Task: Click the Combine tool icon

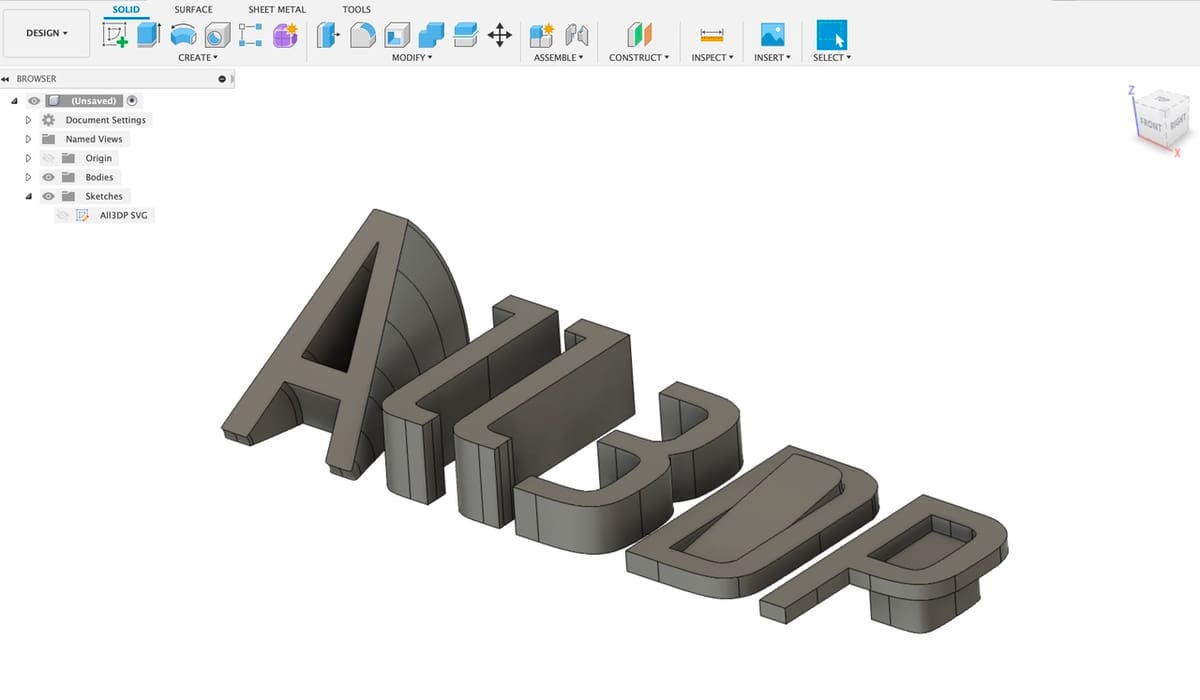Action: (x=431, y=35)
